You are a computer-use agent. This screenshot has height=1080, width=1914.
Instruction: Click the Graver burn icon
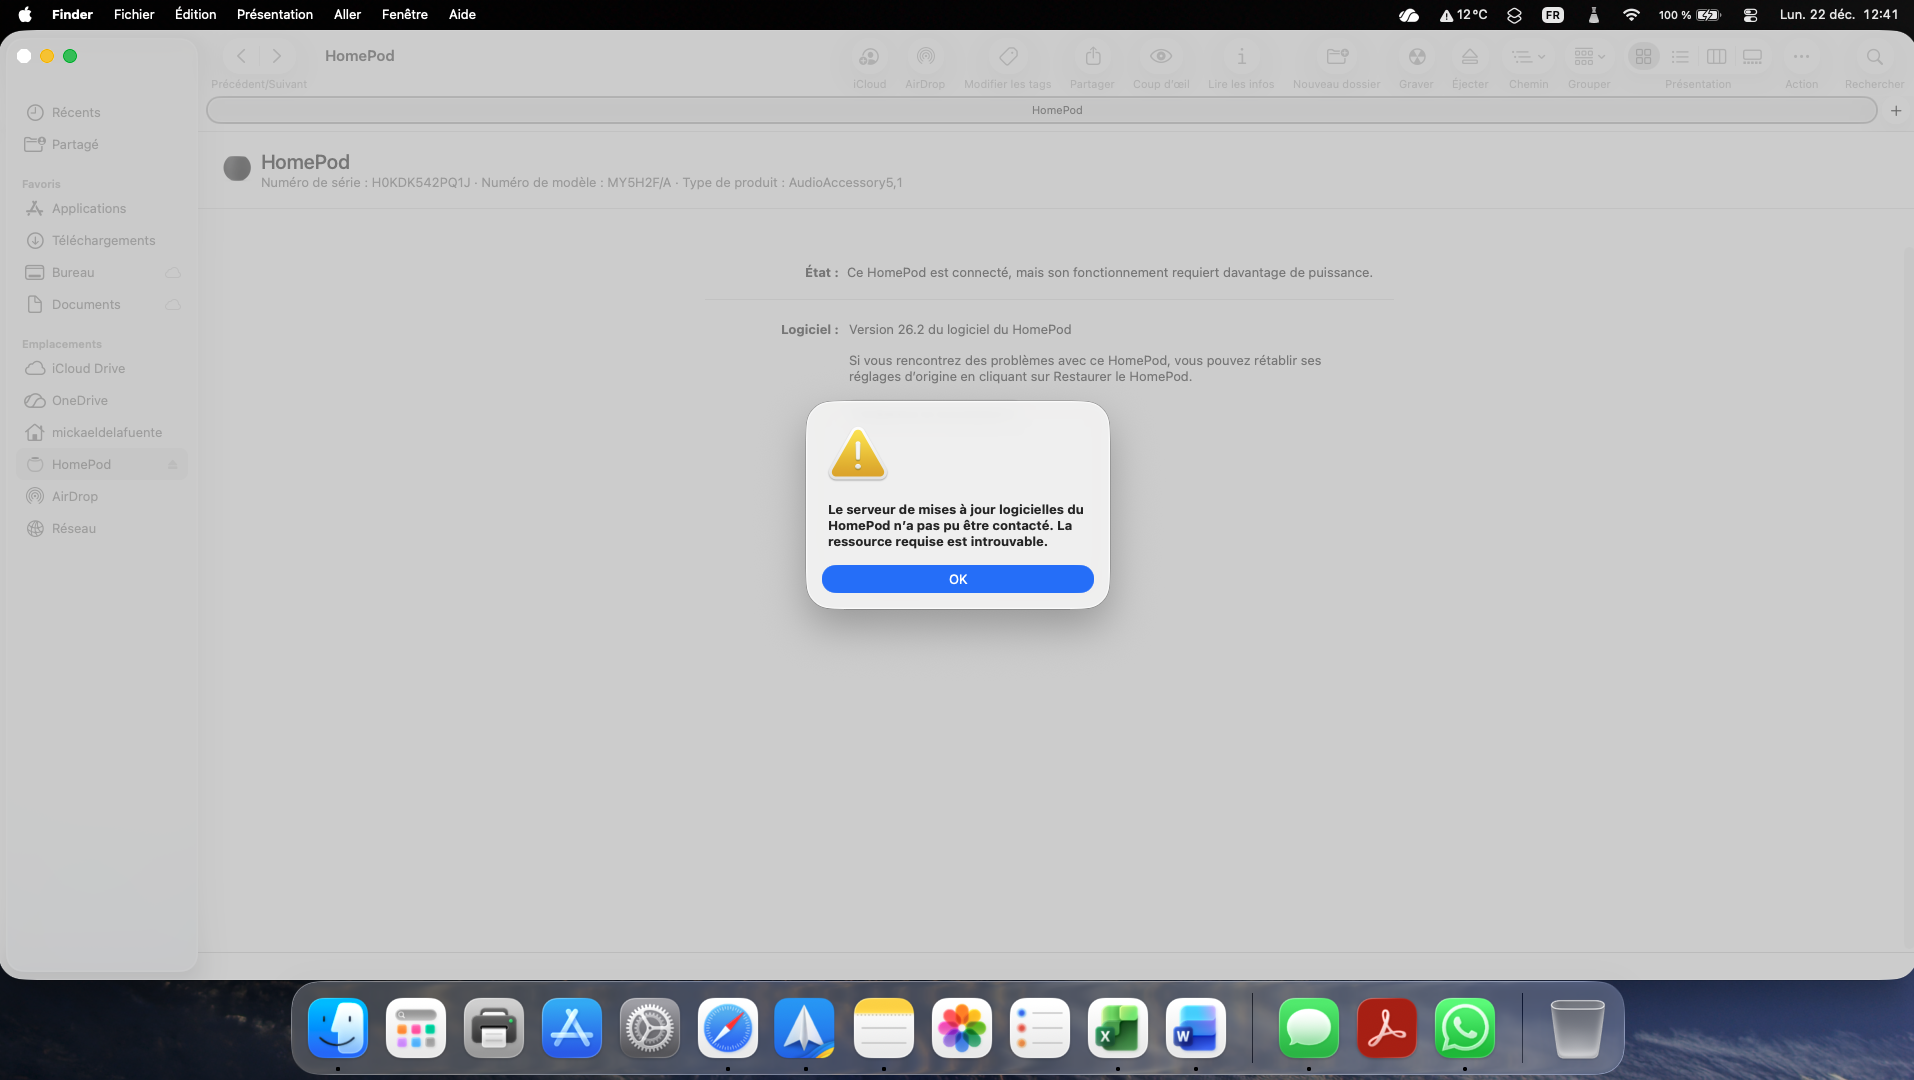pos(1416,57)
